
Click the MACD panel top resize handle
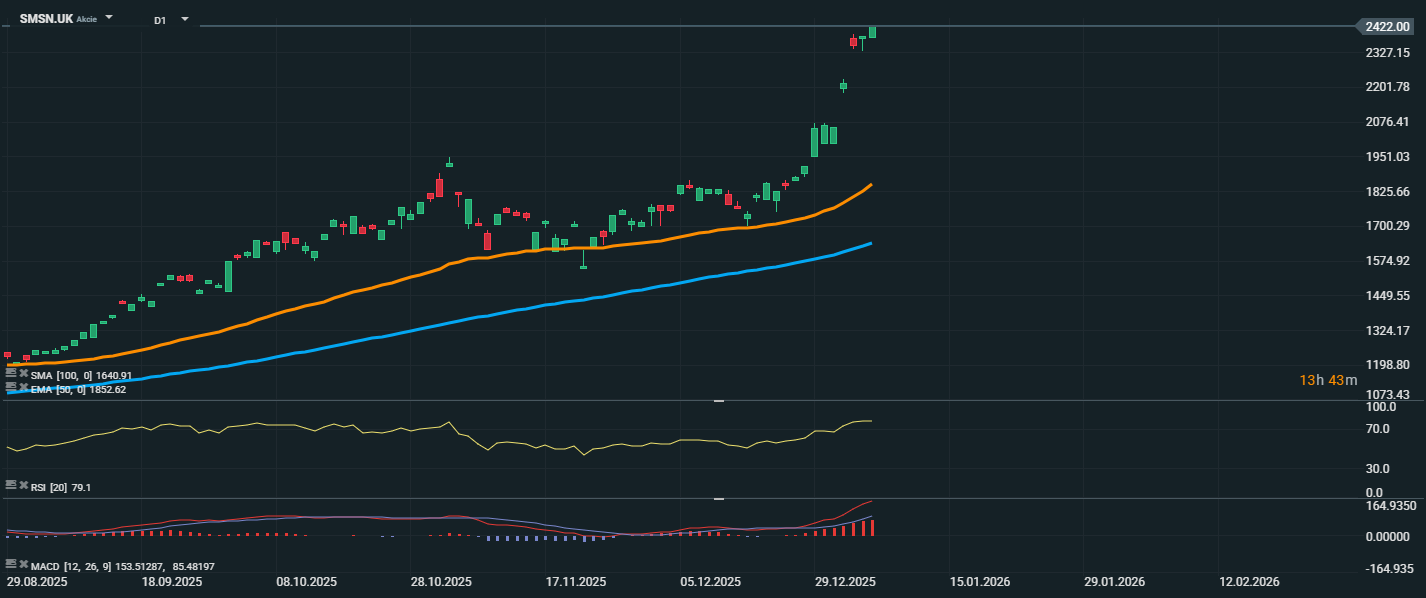(x=718, y=498)
